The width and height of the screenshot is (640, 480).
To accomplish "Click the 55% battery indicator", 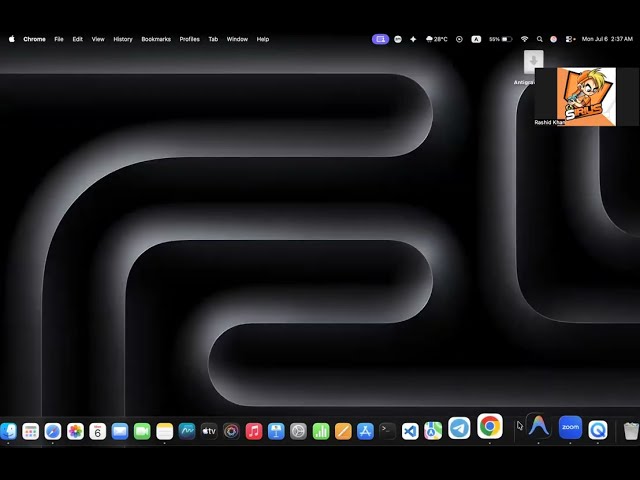I will (x=500, y=39).
